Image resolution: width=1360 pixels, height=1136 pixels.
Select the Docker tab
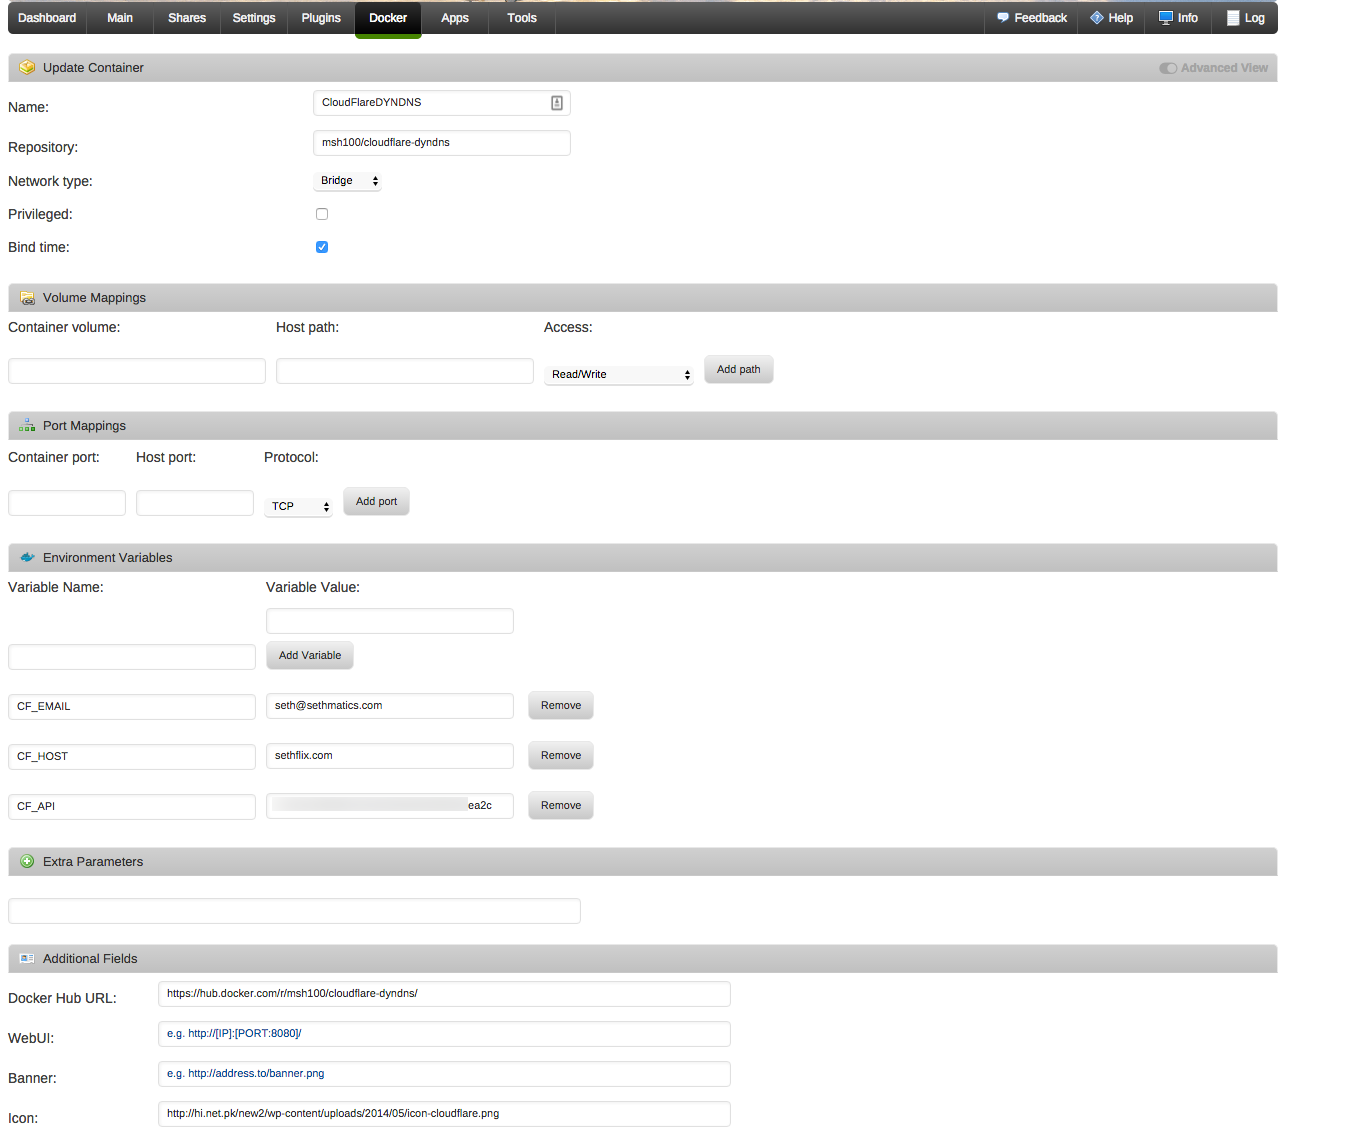tap(388, 18)
